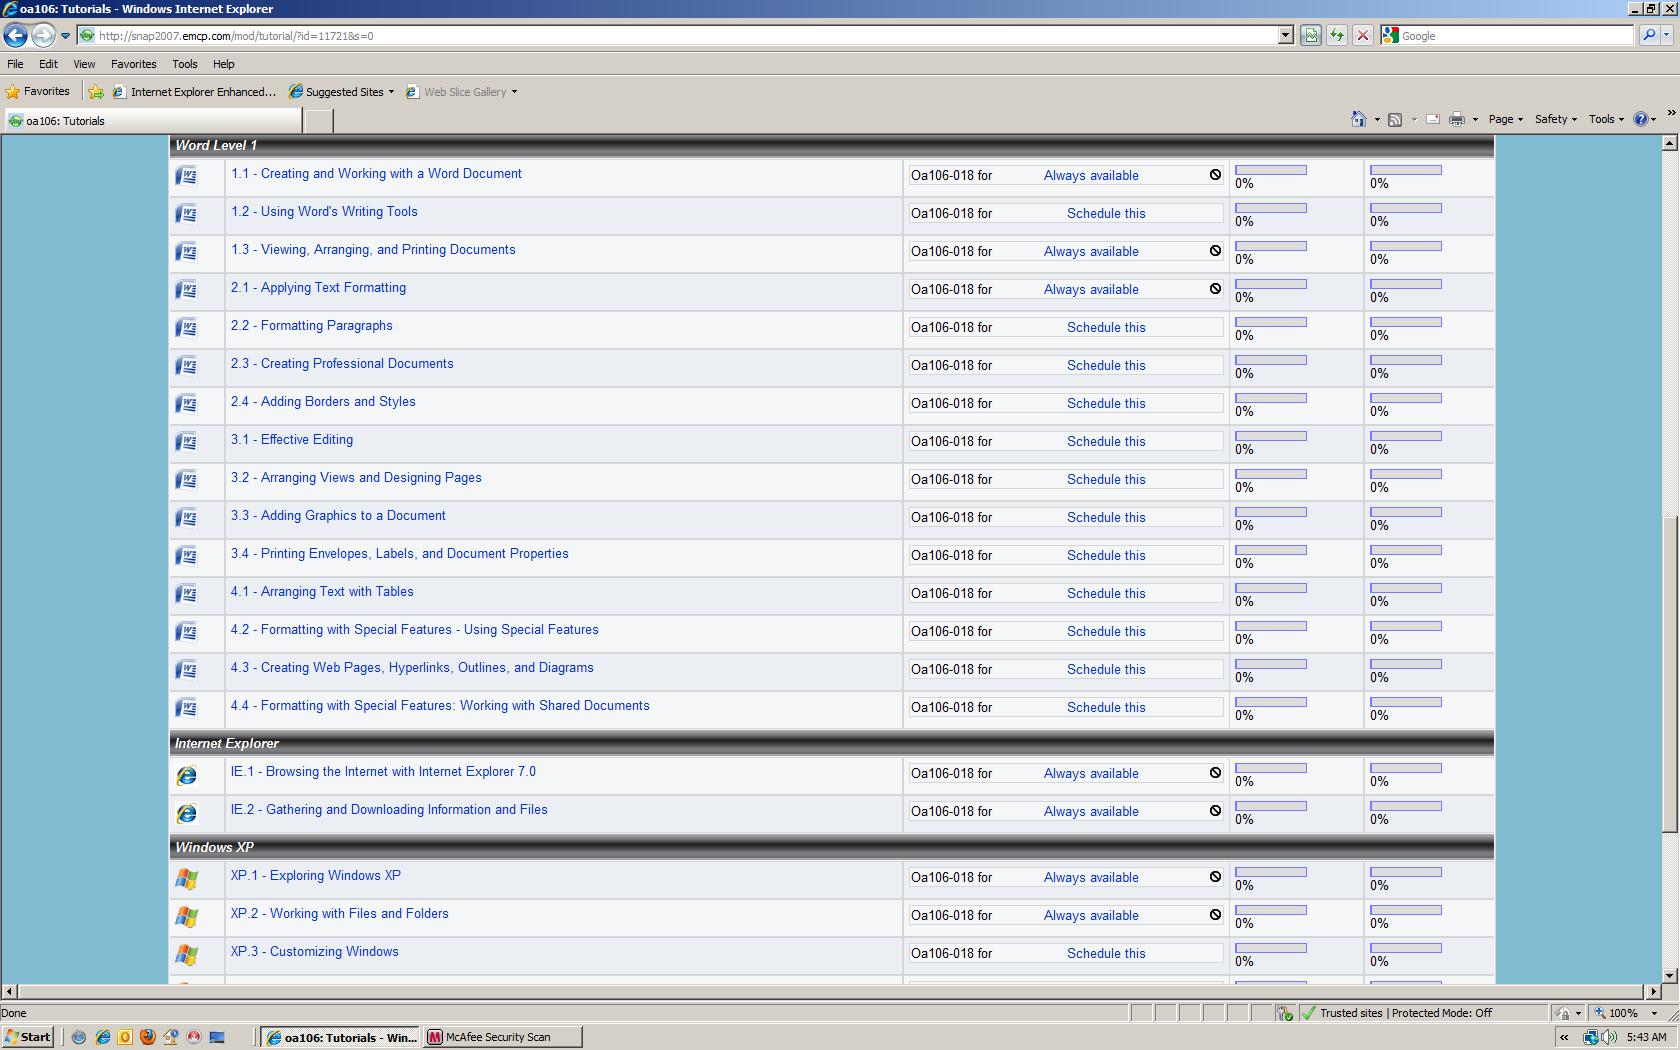1680x1050 pixels.
Task: Open XP.2 Working with Files and Folders
Action: point(340,914)
